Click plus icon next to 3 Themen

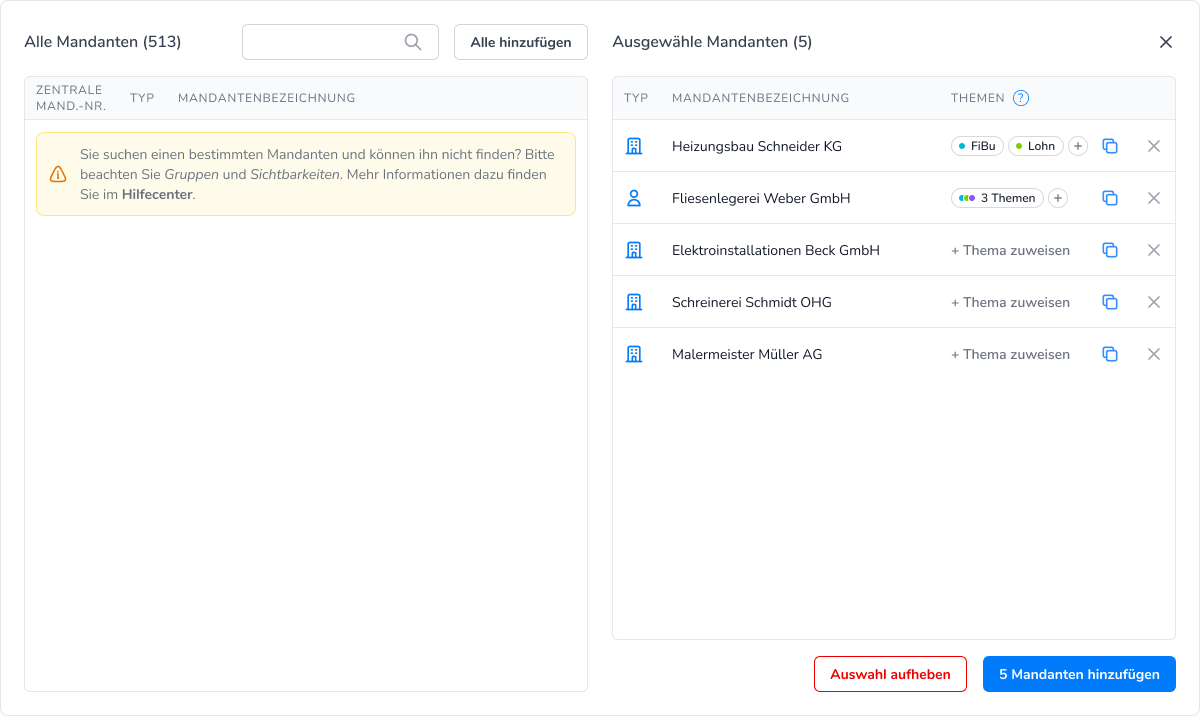point(1058,198)
